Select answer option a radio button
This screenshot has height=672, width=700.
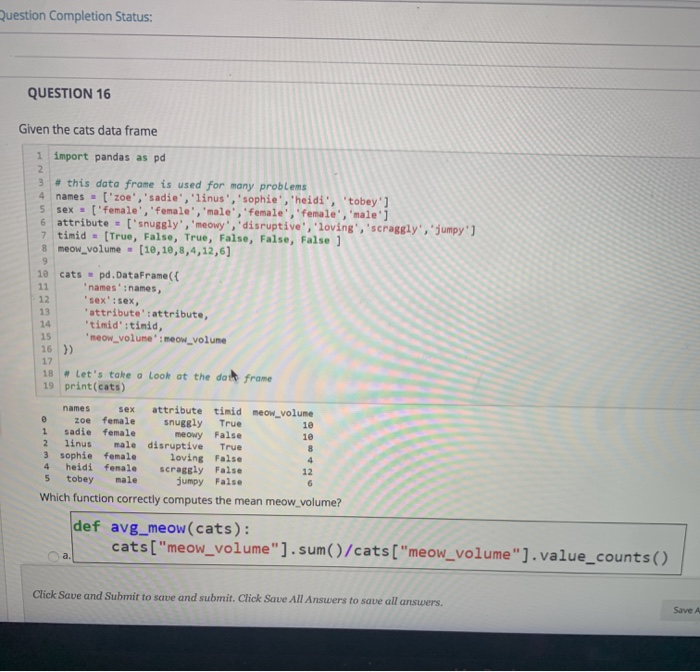[54, 556]
